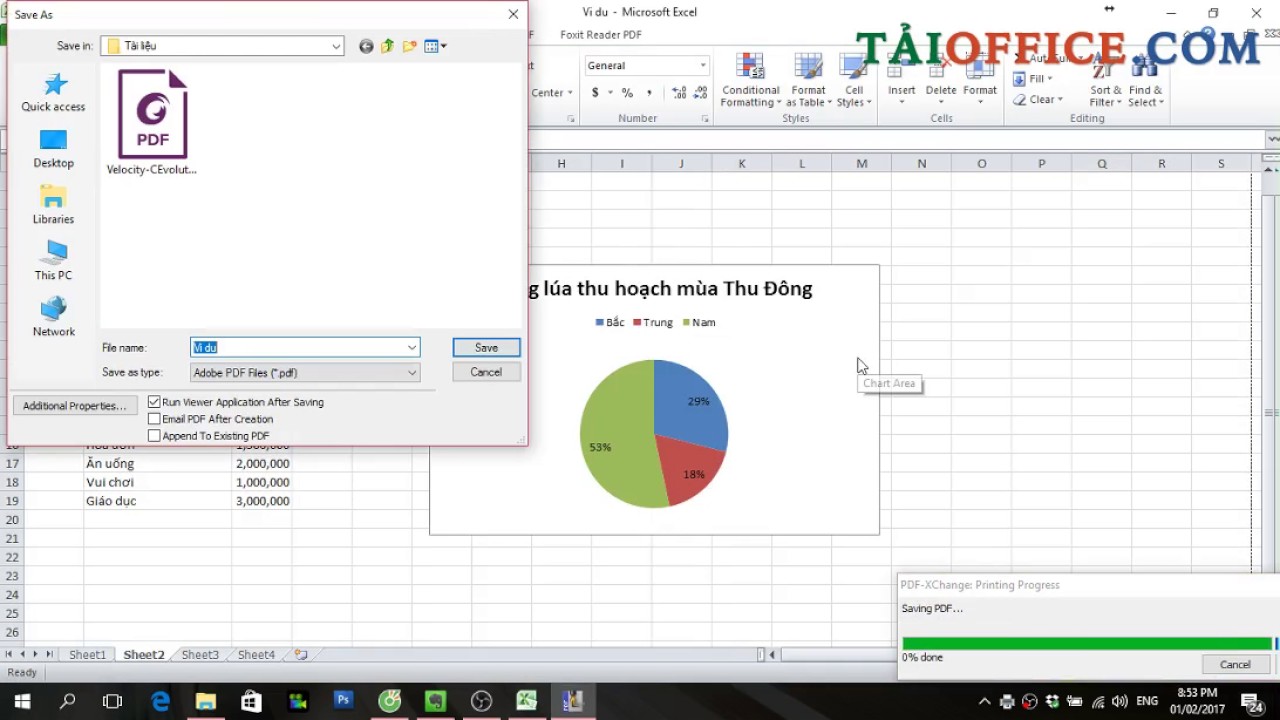The height and width of the screenshot is (720, 1280).
Task: Open Find & Select in Editing group
Action: [x=1145, y=81]
